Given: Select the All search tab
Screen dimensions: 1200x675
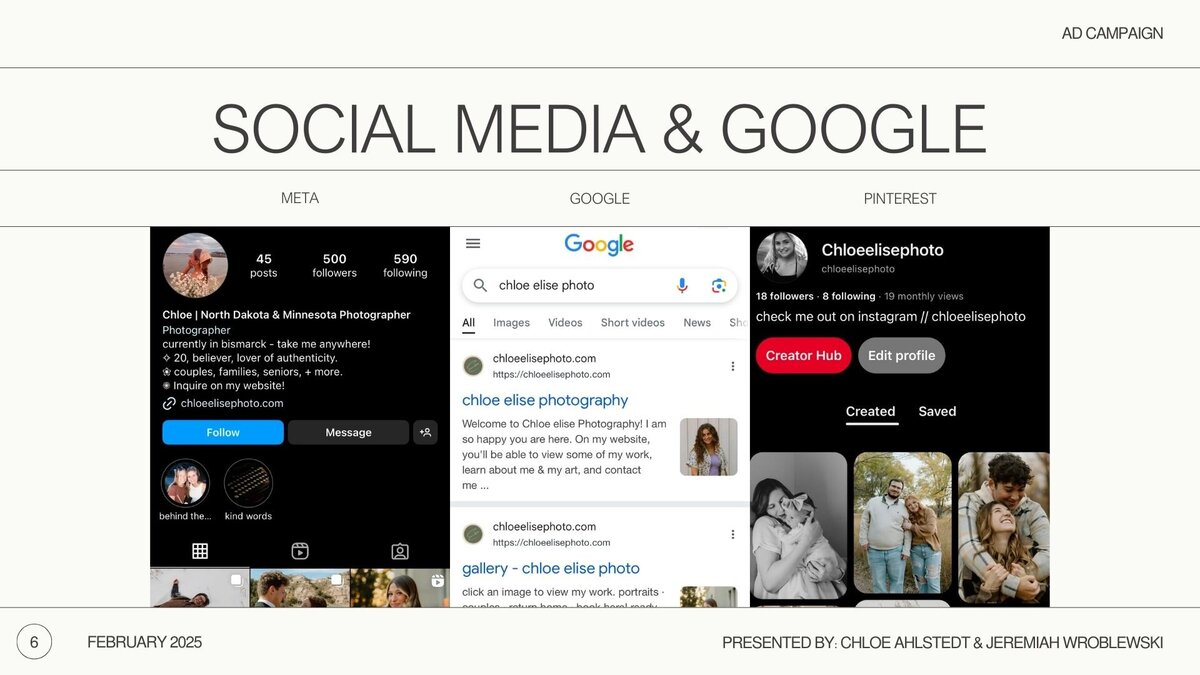Looking at the screenshot, I should click(x=468, y=323).
